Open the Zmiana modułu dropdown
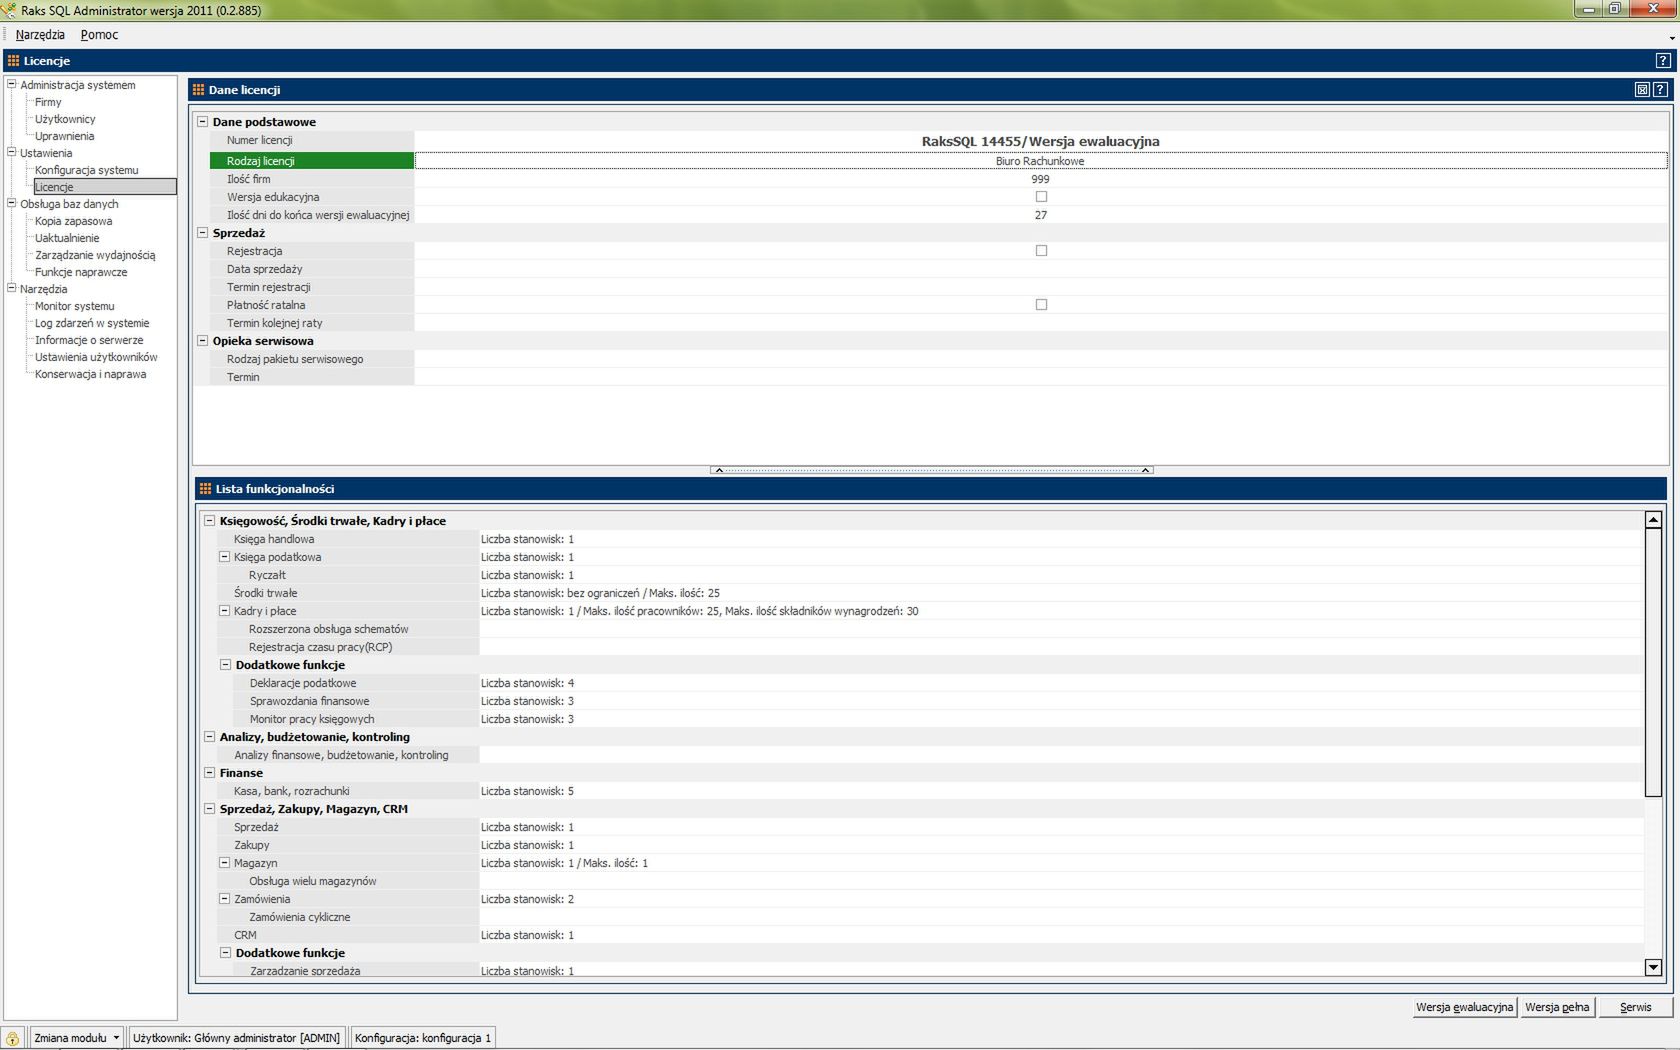Screen dimensions: 1680x1050 tap(76, 1038)
